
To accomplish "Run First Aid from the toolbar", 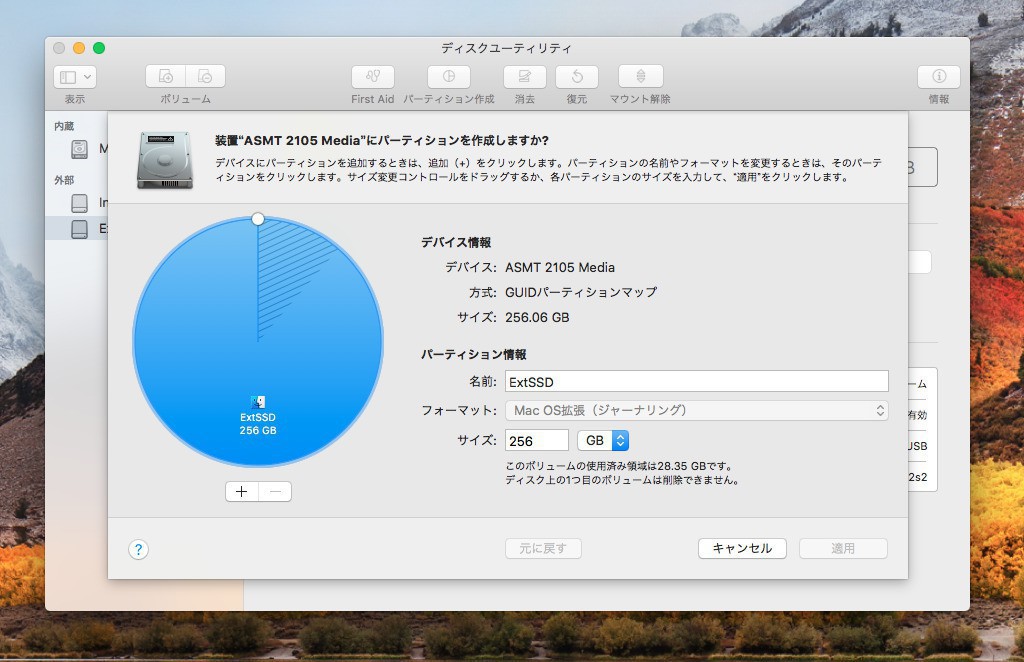I will [x=372, y=76].
